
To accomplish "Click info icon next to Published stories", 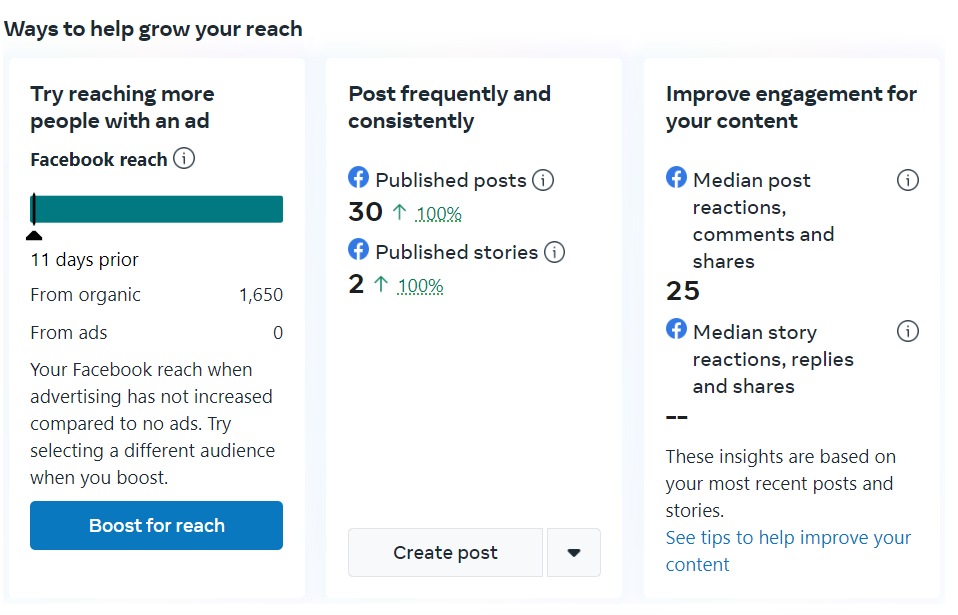I will pyautogui.click(x=555, y=252).
